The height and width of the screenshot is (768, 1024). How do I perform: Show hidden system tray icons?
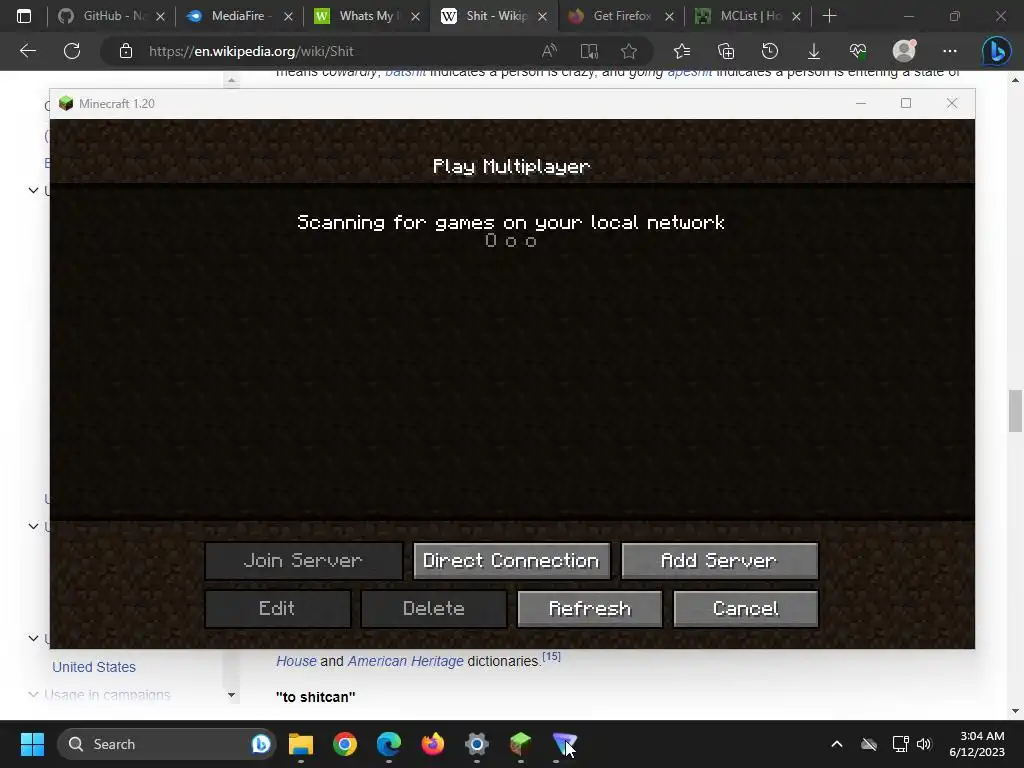coord(837,744)
